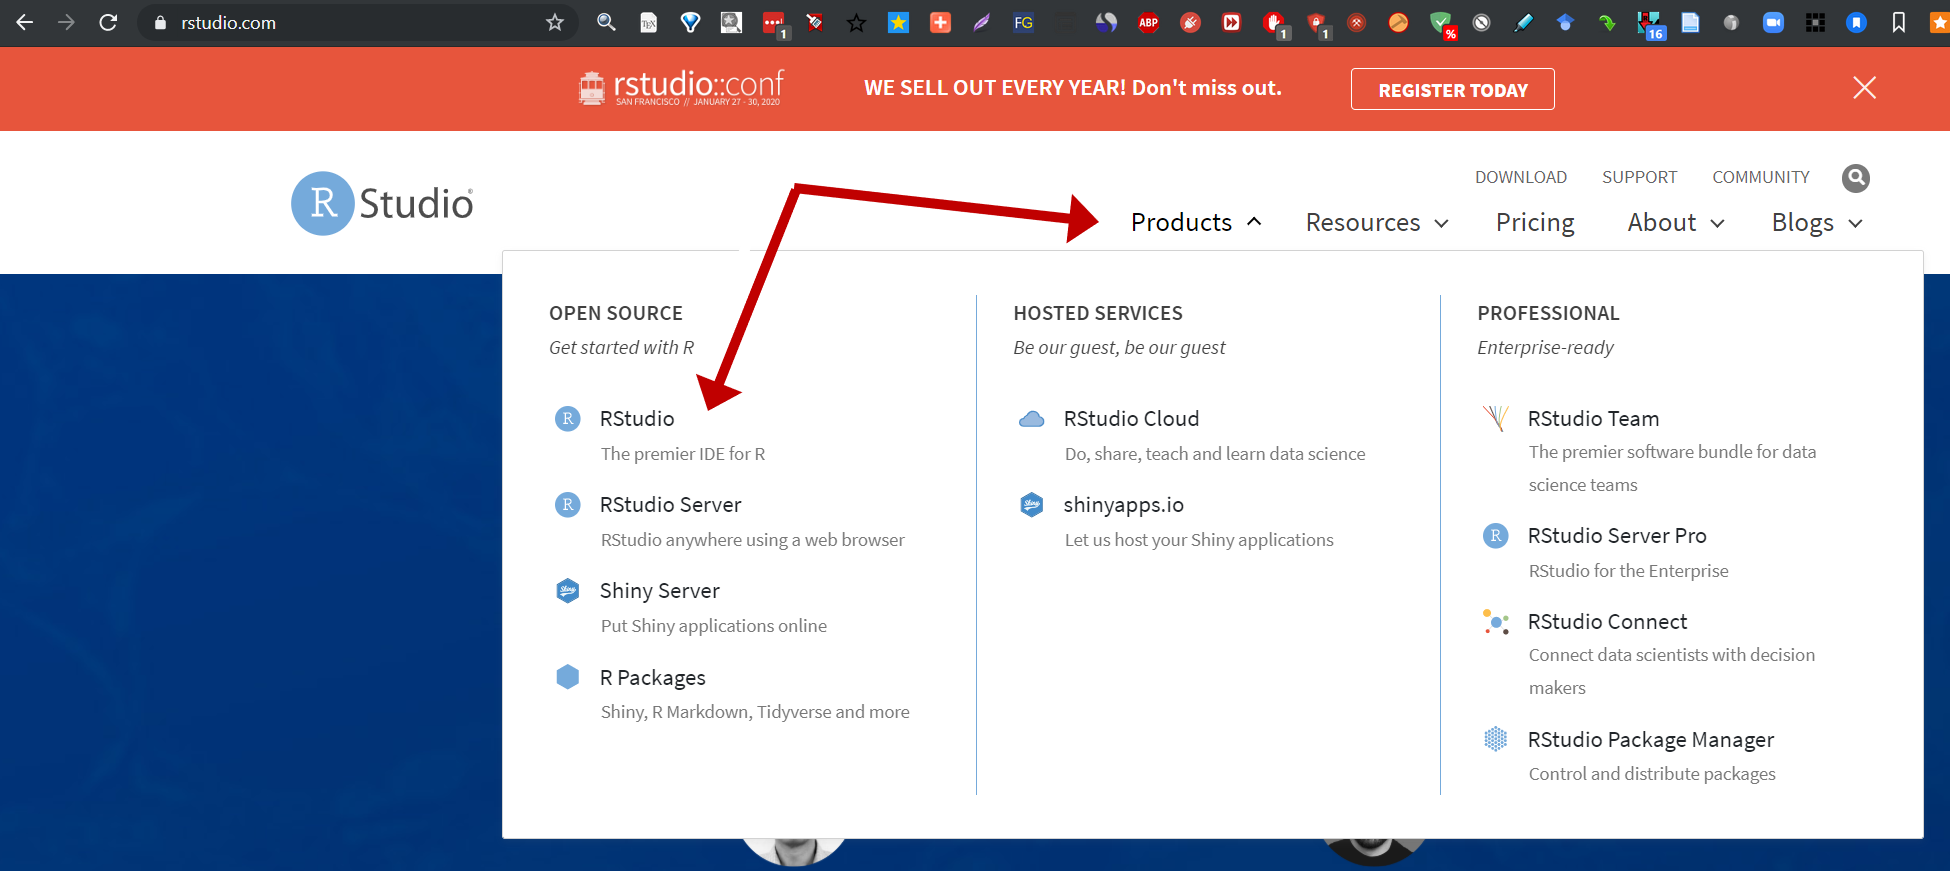Select RStudio Server Pro link

pyautogui.click(x=1617, y=536)
